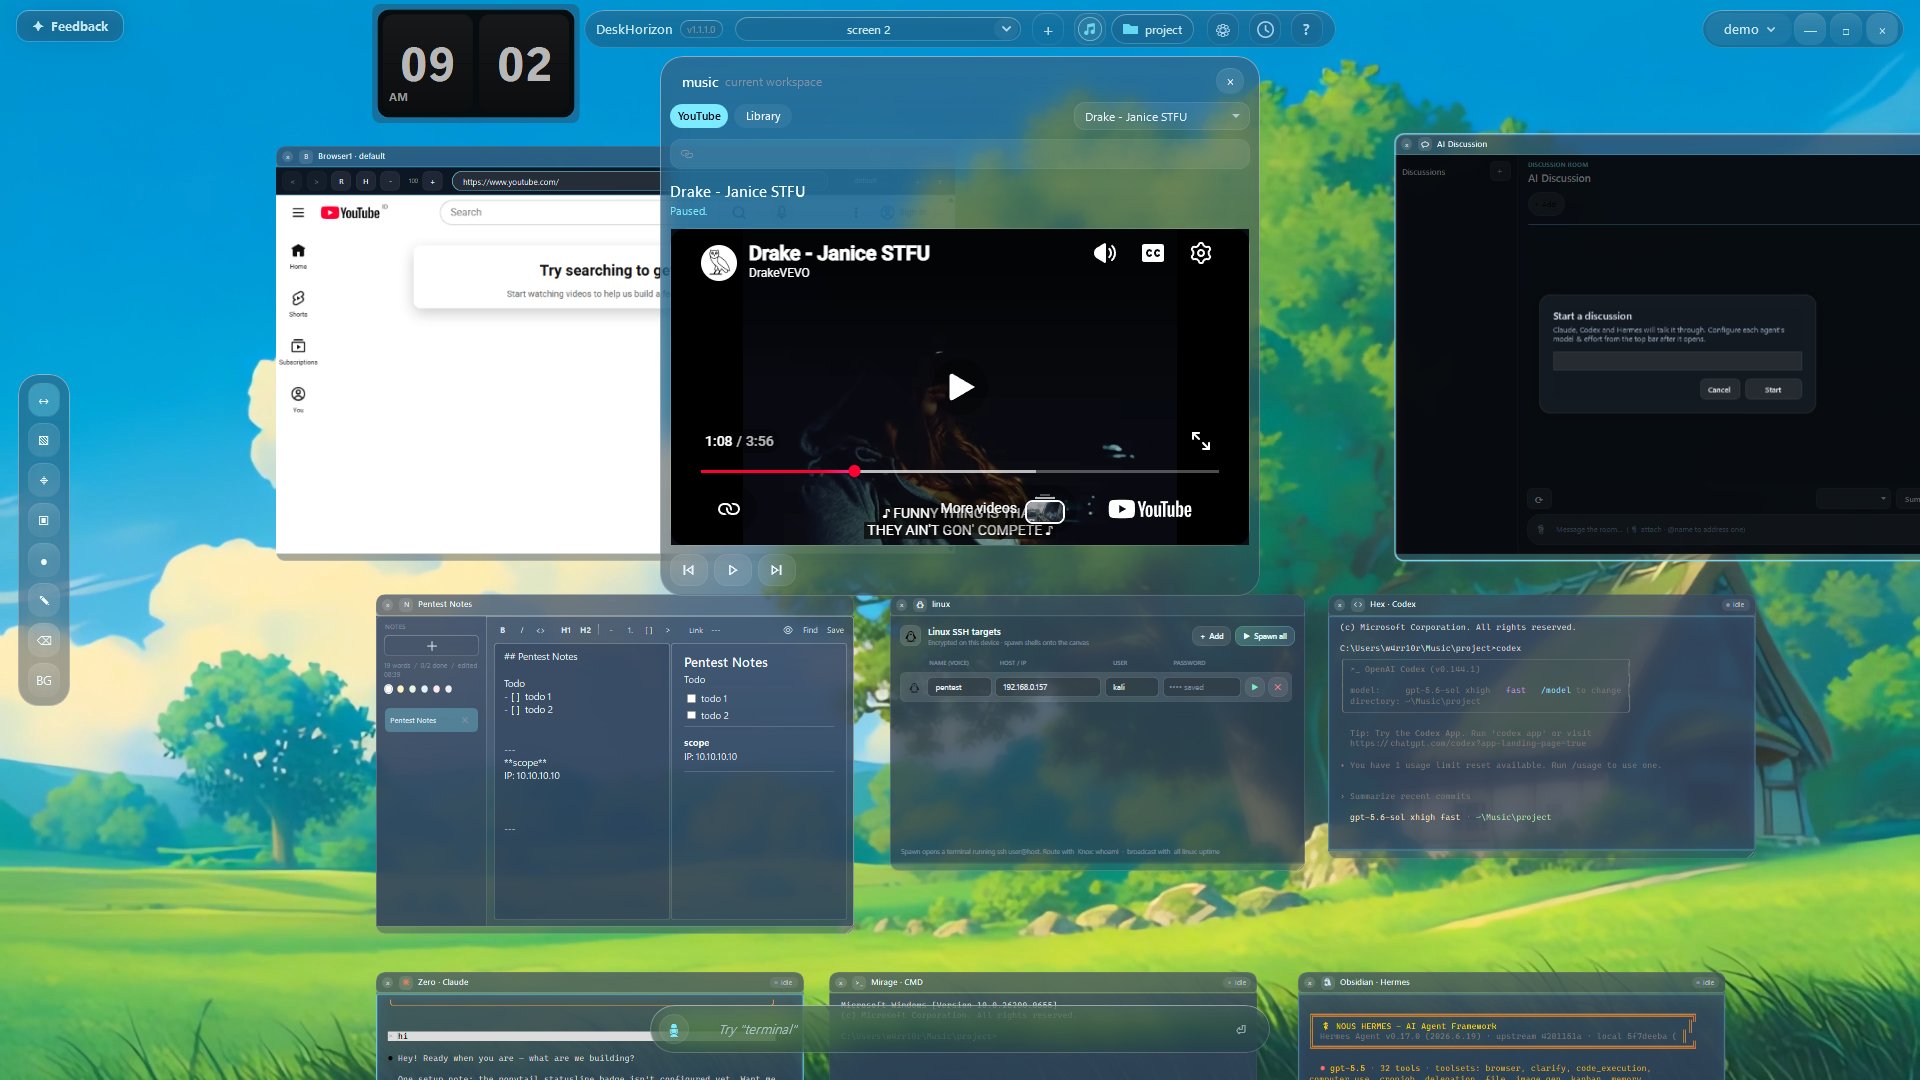Click the Browser1 URL address bar
The height and width of the screenshot is (1080, 1920).
tap(556, 182)
